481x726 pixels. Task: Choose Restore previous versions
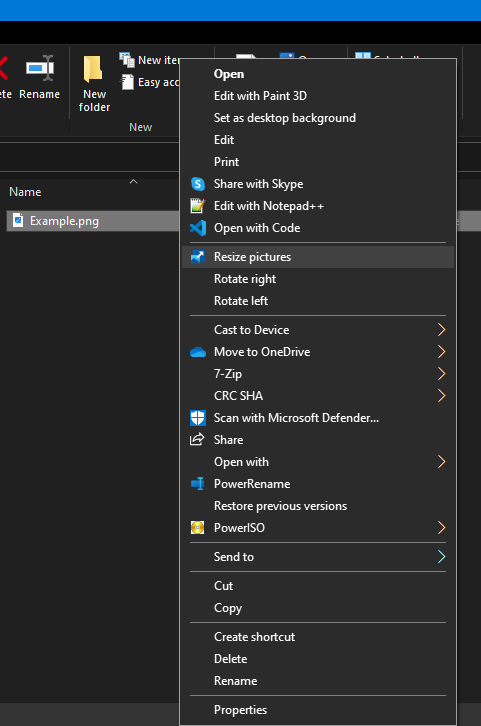318,506
